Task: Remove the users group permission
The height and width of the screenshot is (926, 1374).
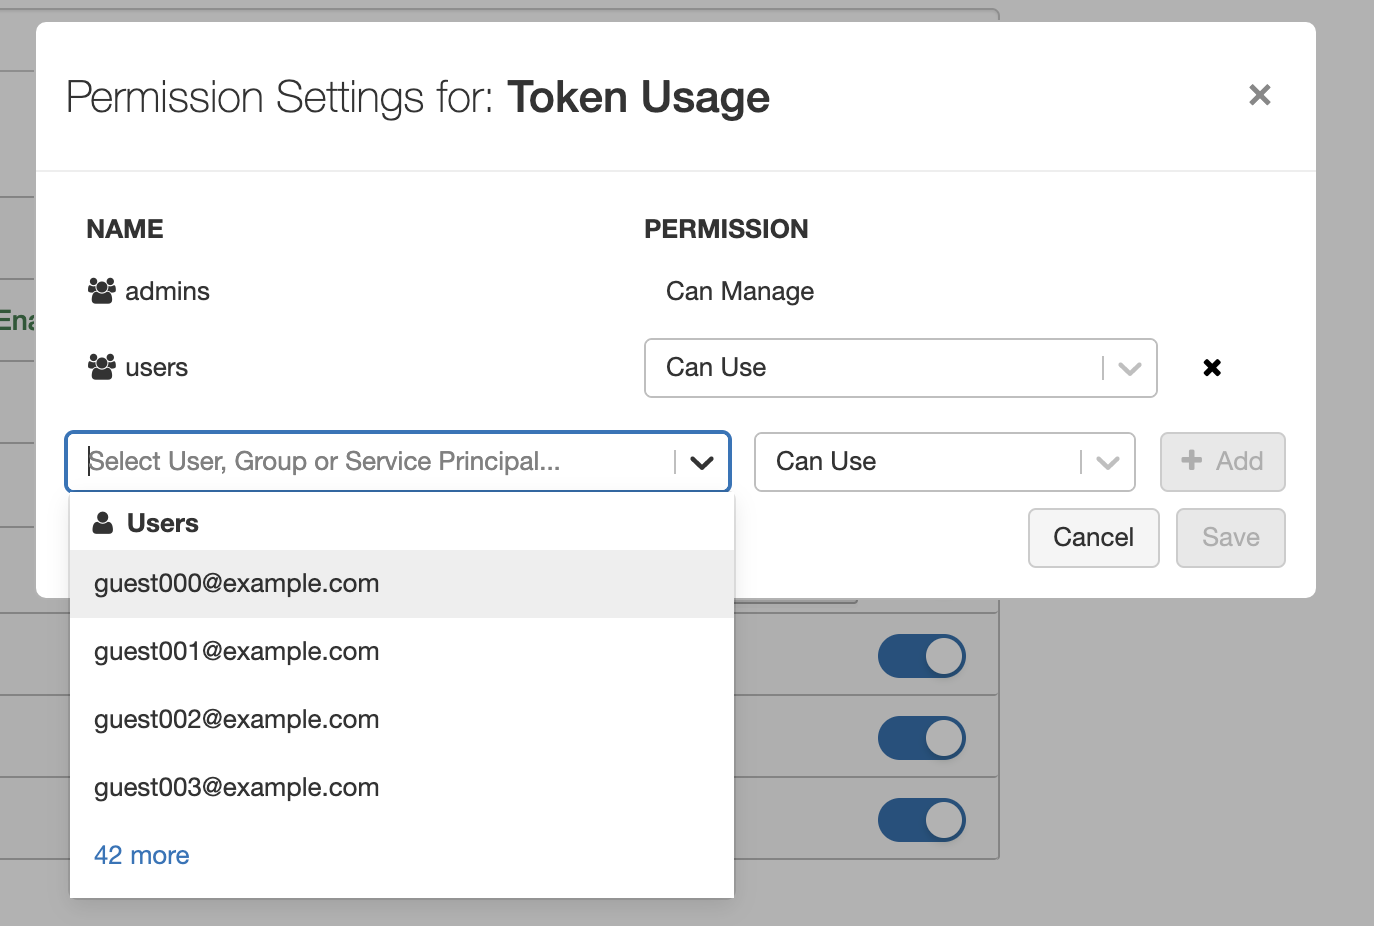Action: tap(1212, 368)
